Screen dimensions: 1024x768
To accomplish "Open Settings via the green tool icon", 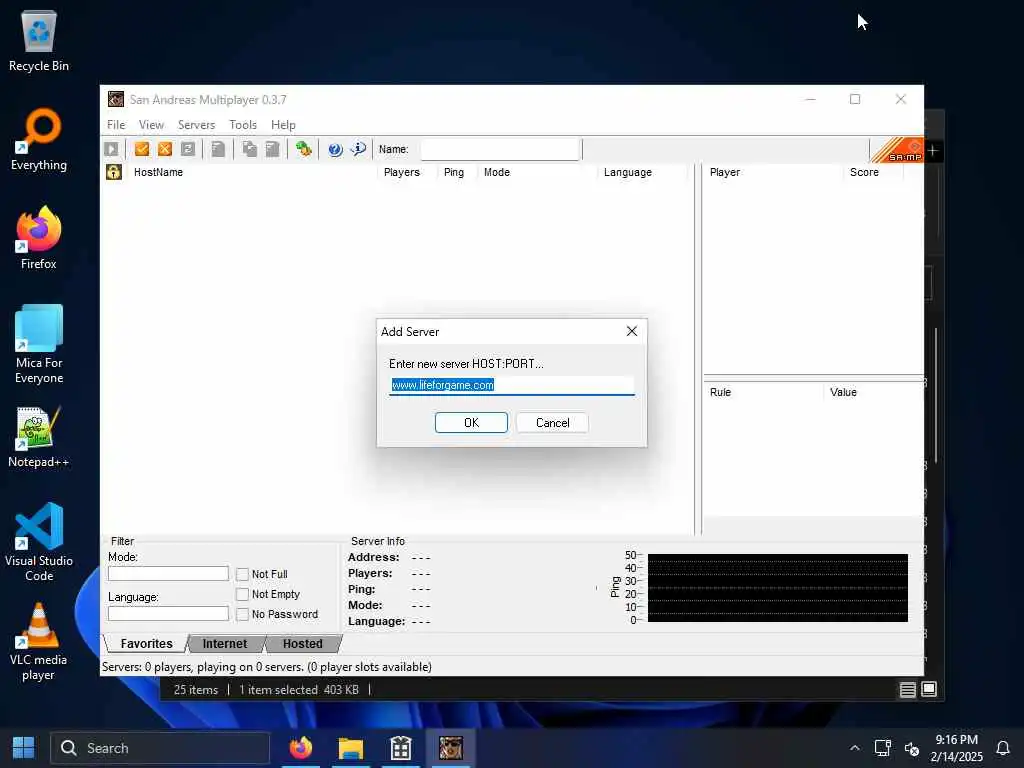I will pos(303,150).
